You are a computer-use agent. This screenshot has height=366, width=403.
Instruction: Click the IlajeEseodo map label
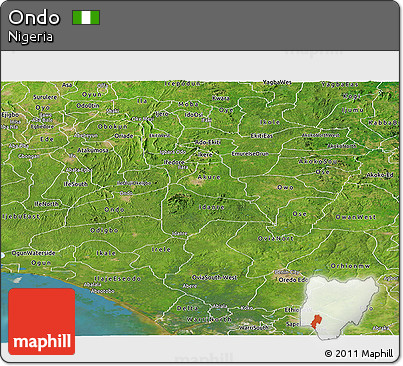pos(117,279)
